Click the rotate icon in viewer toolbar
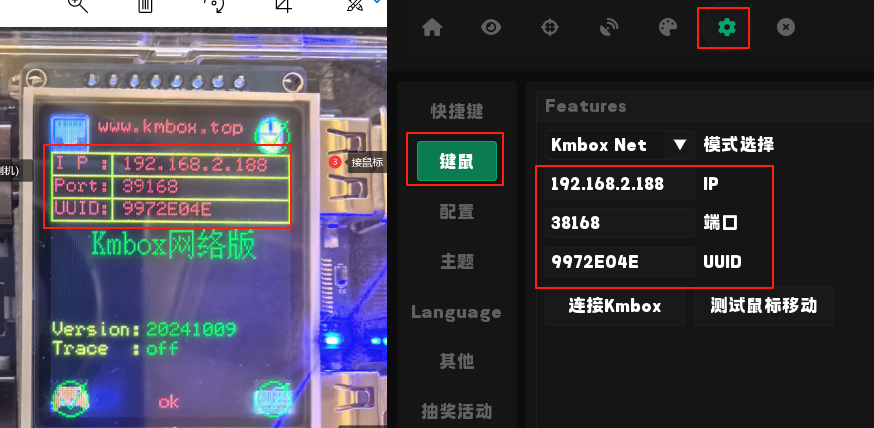Viewport: 874px width, 428px height. (214, 4)
